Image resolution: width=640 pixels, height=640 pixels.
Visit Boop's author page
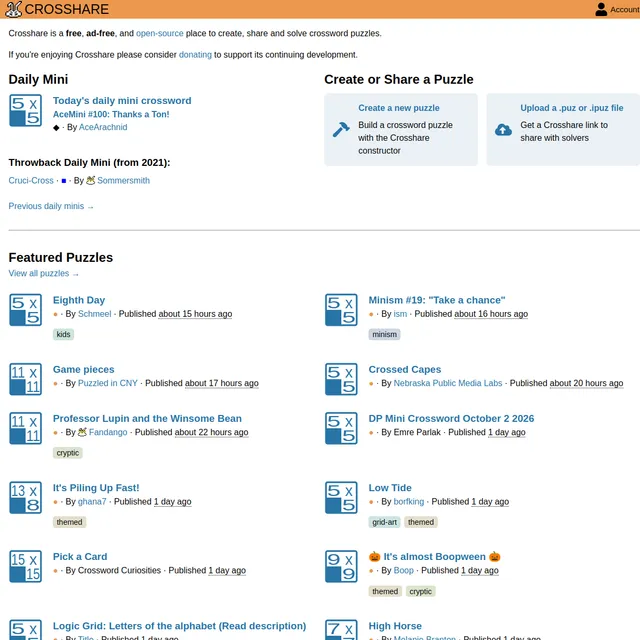tap(403, 571)
